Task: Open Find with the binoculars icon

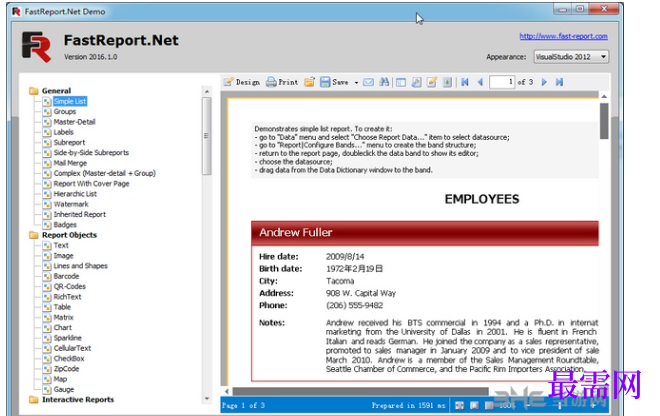Action: tap(384, 82)
